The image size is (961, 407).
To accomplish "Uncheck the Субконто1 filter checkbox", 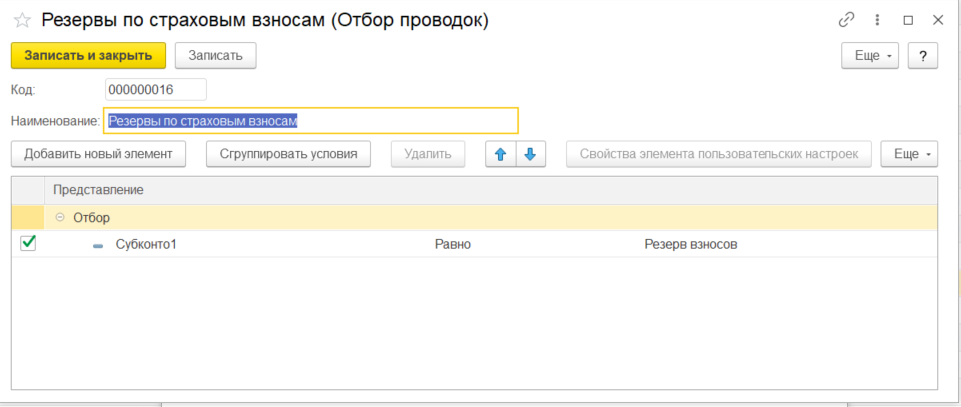I will pyautogui.click(x=28, y=243).
